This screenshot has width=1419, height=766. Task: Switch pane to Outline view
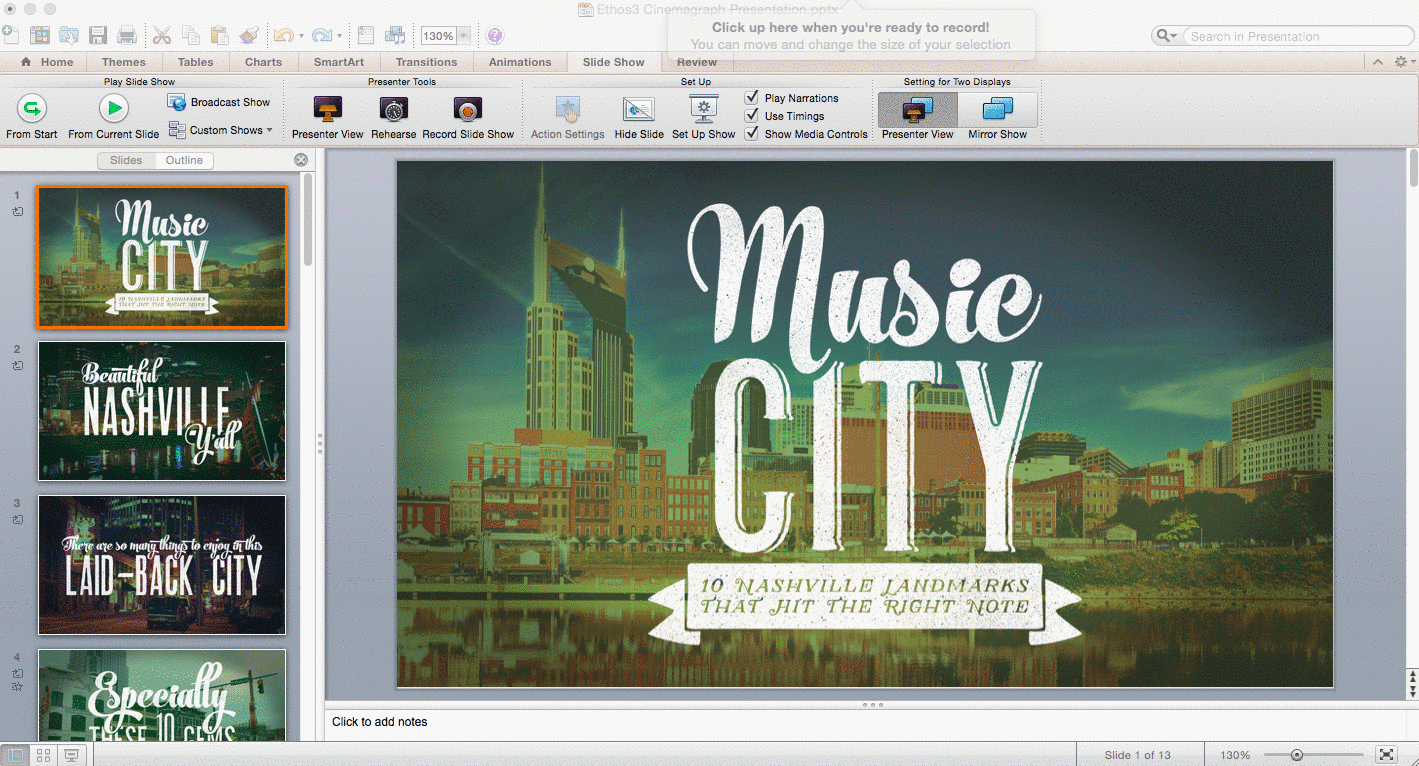point(184,160)
